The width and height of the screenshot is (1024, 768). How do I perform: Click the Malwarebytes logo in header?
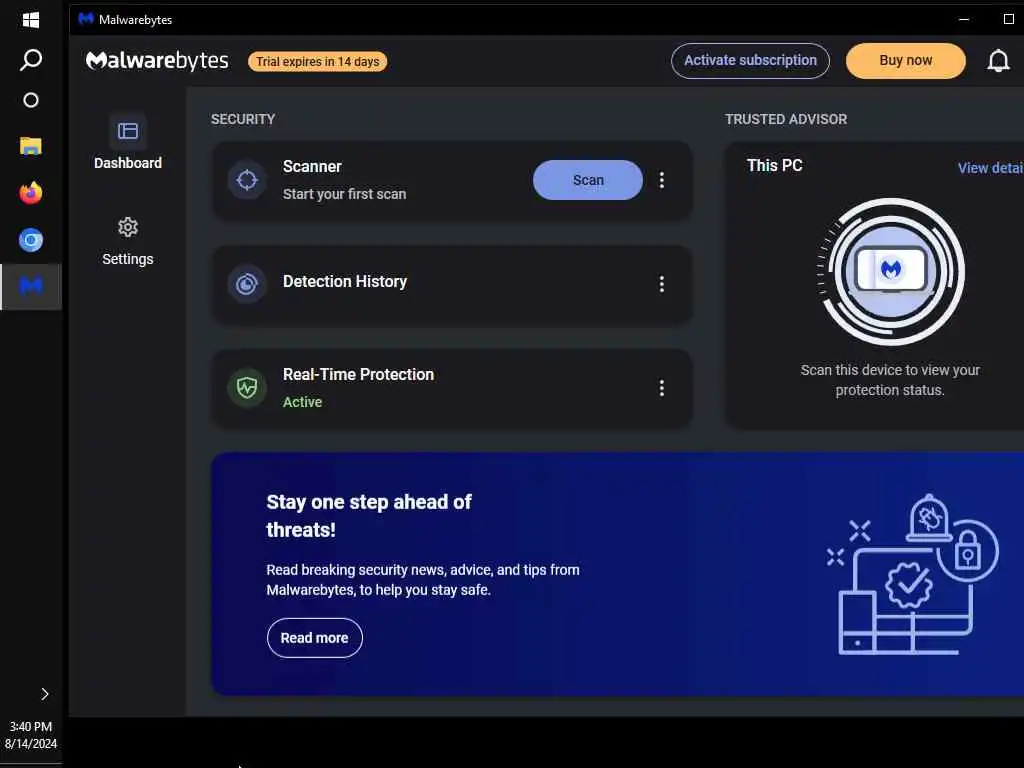coord(157,61)
